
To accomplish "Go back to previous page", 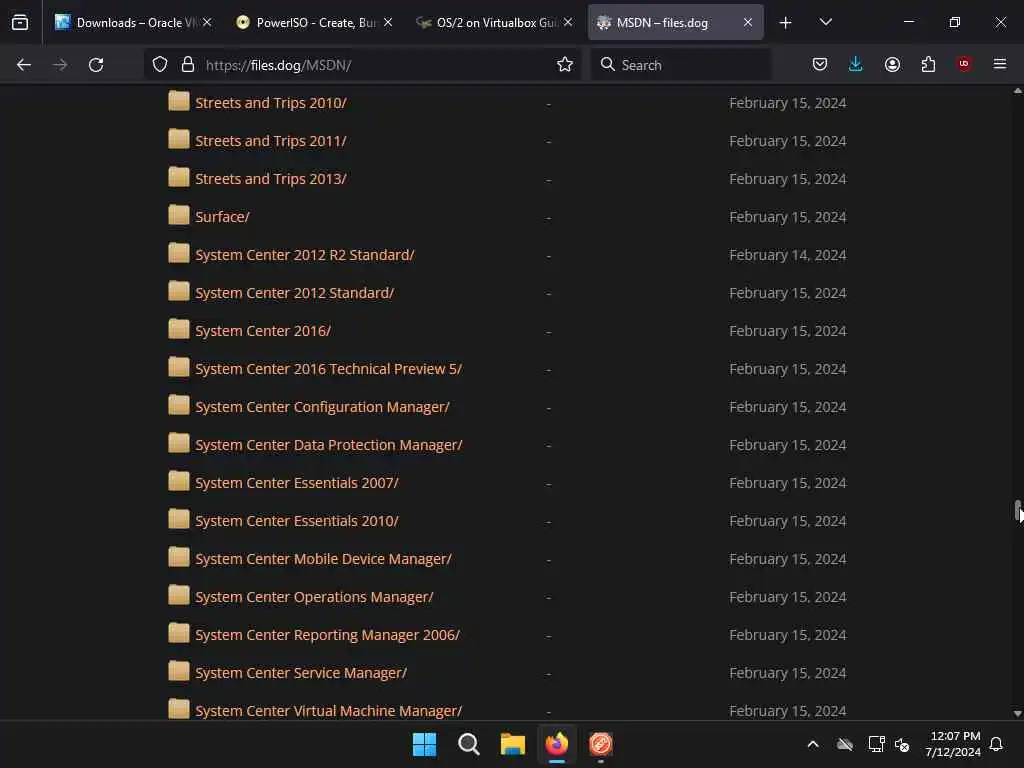I will click(24, 65).
